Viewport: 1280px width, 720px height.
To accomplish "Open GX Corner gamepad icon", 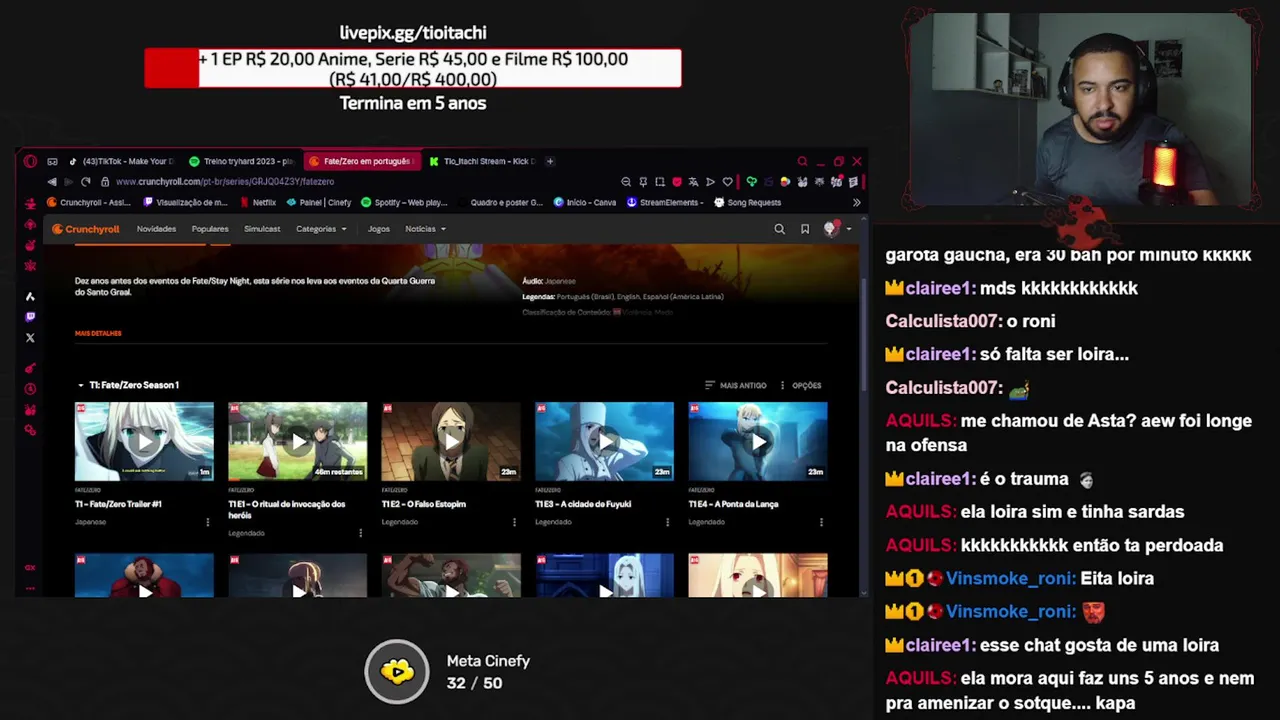I will tap(52, 161).
